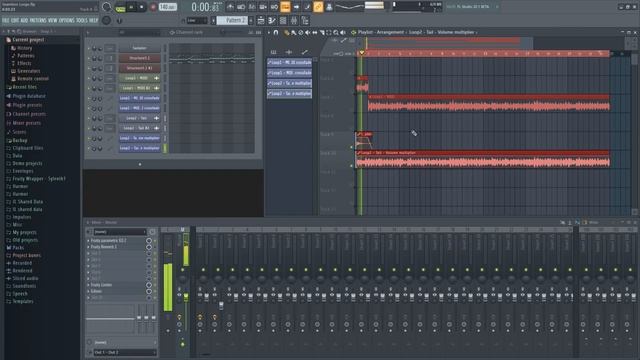Click the highlighted orange toolbar button beside link icon

tap(285, 7)
